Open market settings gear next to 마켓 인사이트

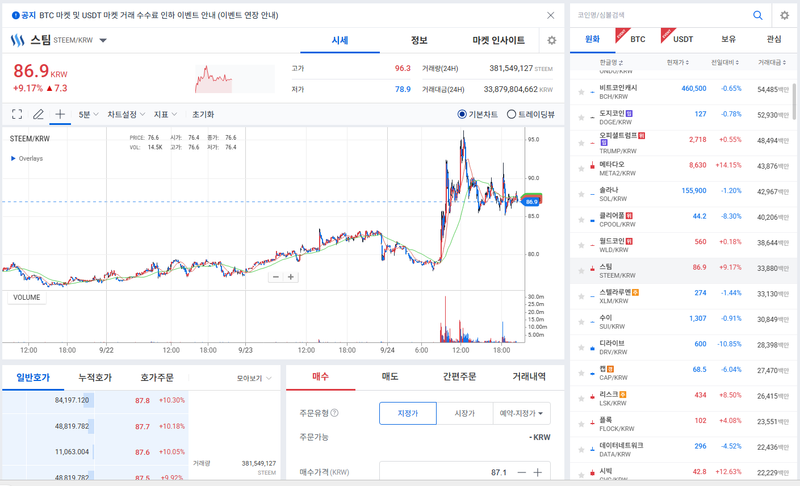coord(552,40)
